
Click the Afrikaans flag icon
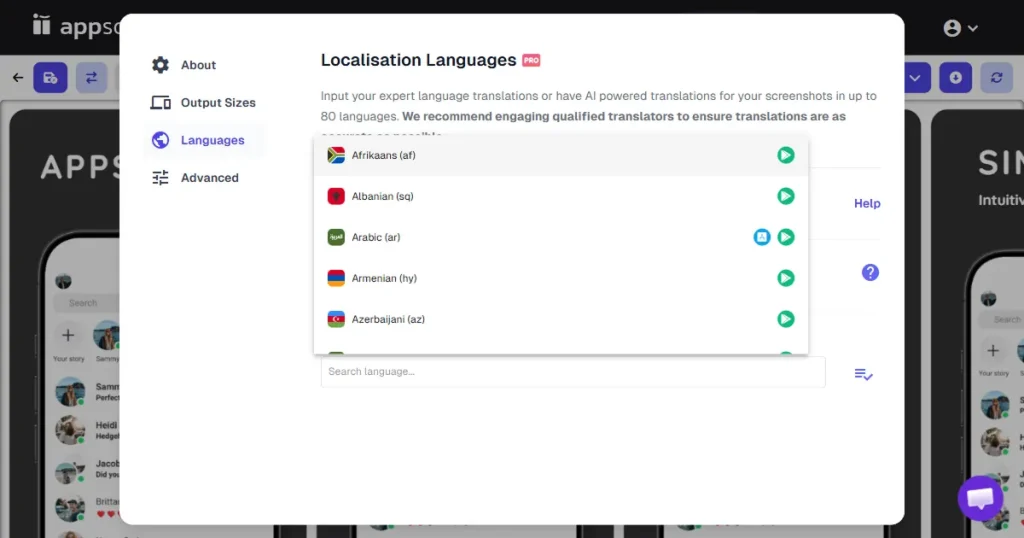click(x=336, y=155)
